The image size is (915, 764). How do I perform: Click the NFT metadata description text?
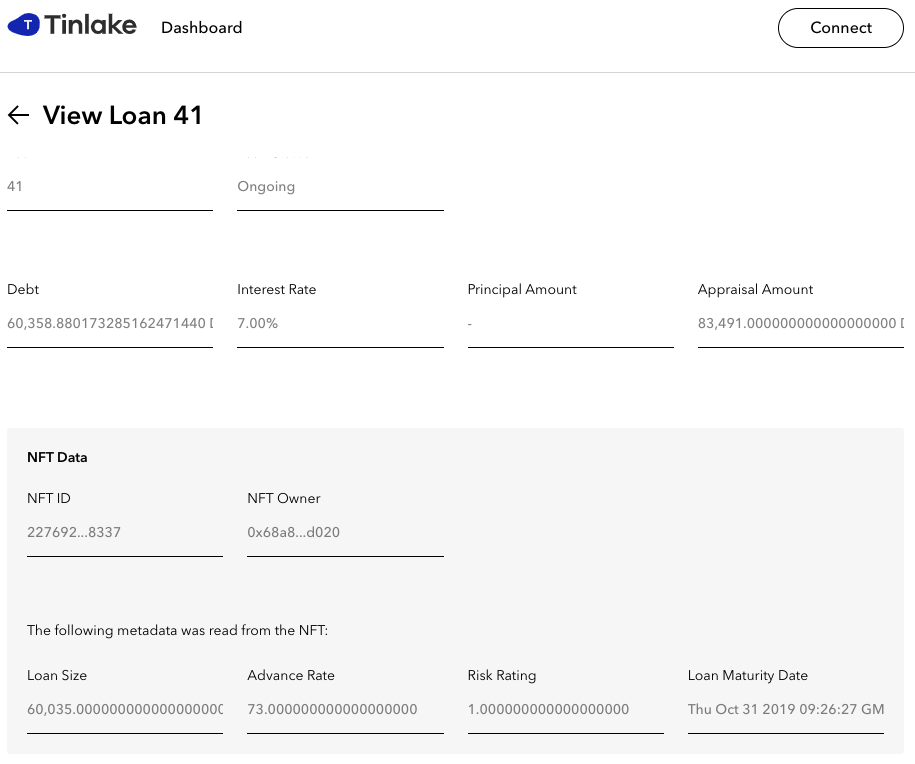tap(177, 630)
